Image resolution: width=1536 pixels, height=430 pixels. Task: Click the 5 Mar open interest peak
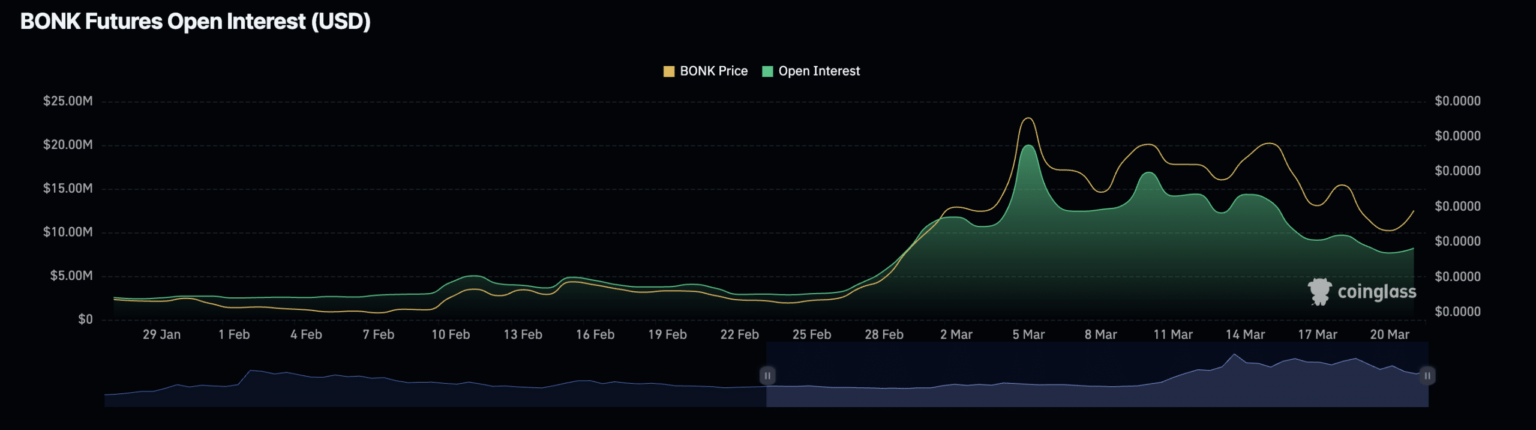pos(1027,147)
